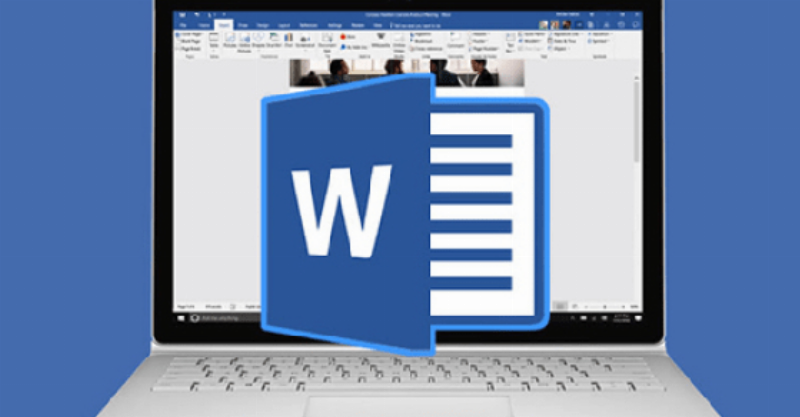
Task: Open the Quick Parts dropdown
Action: [531, 34]
